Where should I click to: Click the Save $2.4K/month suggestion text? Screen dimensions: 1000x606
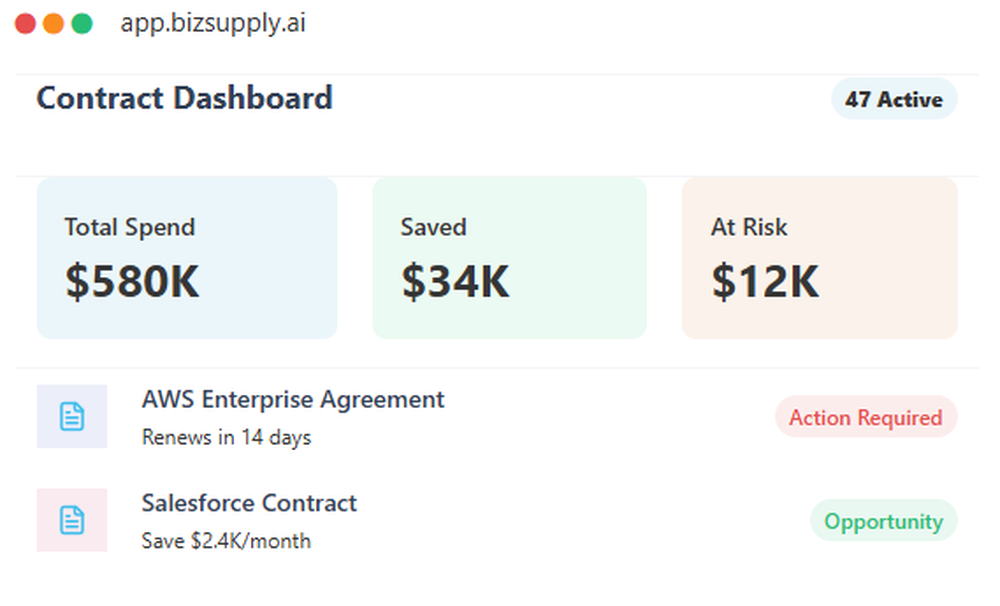tap(225, 541)
